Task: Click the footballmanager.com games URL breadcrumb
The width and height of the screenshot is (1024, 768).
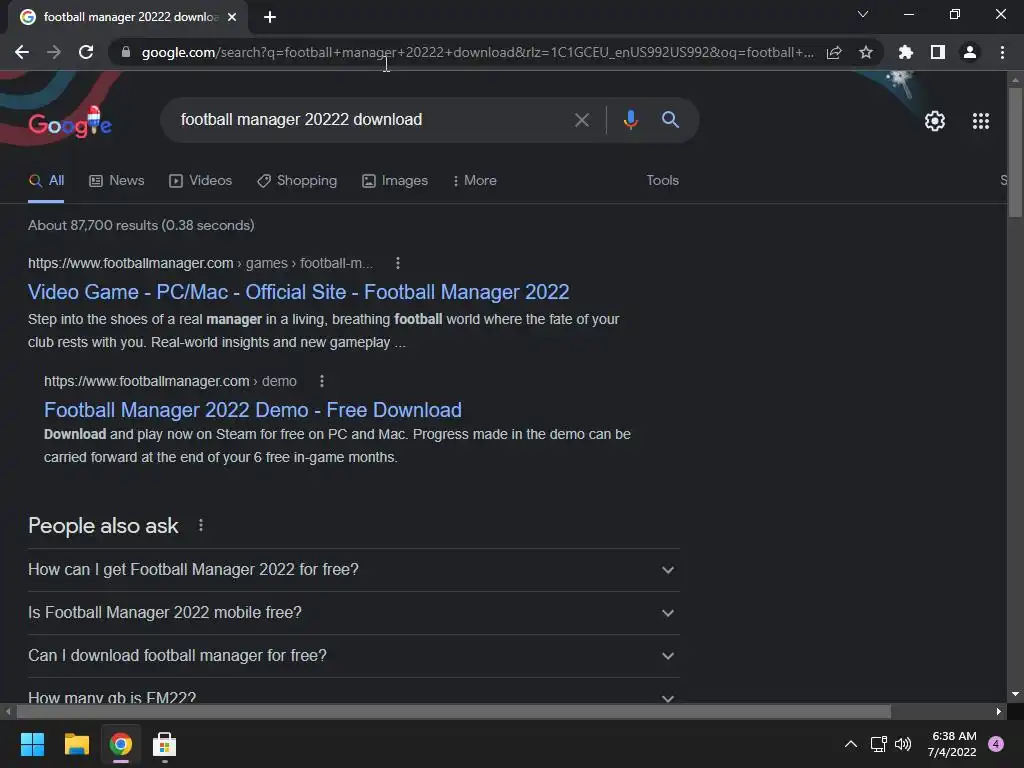Action: coord(200,263)
